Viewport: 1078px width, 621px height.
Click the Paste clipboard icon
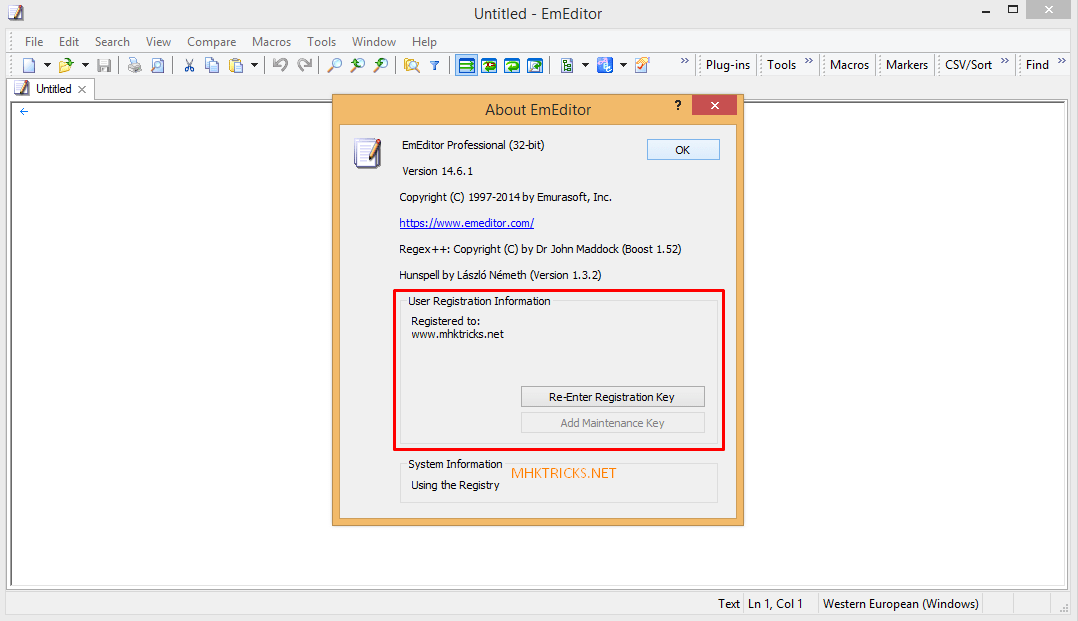[x=236, y=65]
